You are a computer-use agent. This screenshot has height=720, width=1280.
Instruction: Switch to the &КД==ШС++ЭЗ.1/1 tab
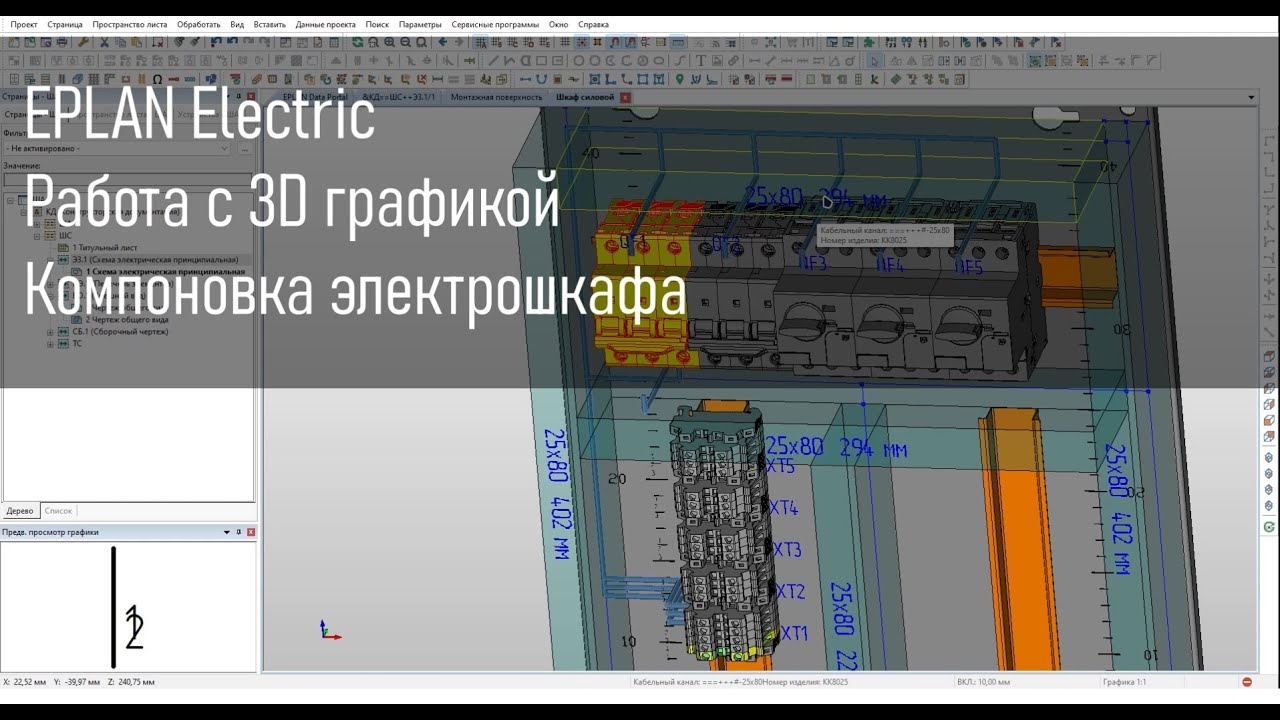[x=398, y=97]
